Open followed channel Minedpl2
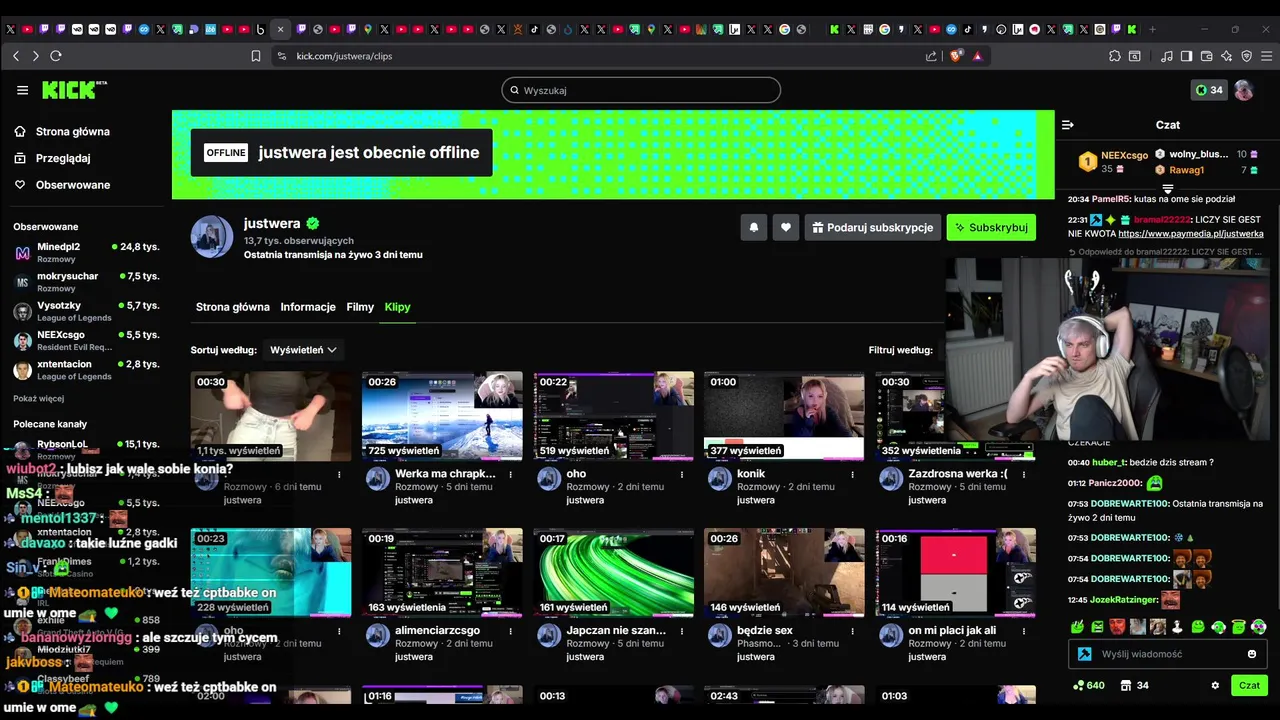The height and width of the screenshot is (720, 1280). (86, 252)
